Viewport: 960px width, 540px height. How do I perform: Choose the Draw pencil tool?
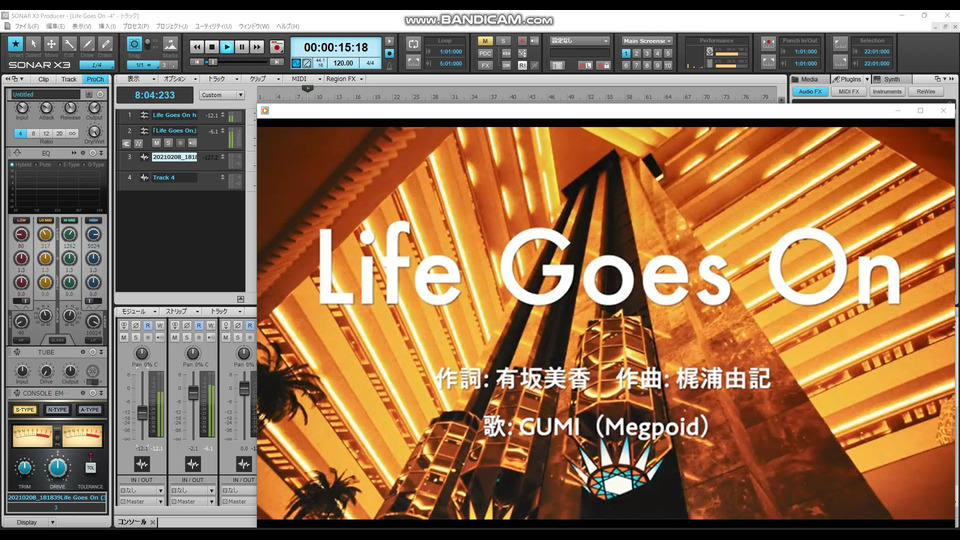point(87,44)
